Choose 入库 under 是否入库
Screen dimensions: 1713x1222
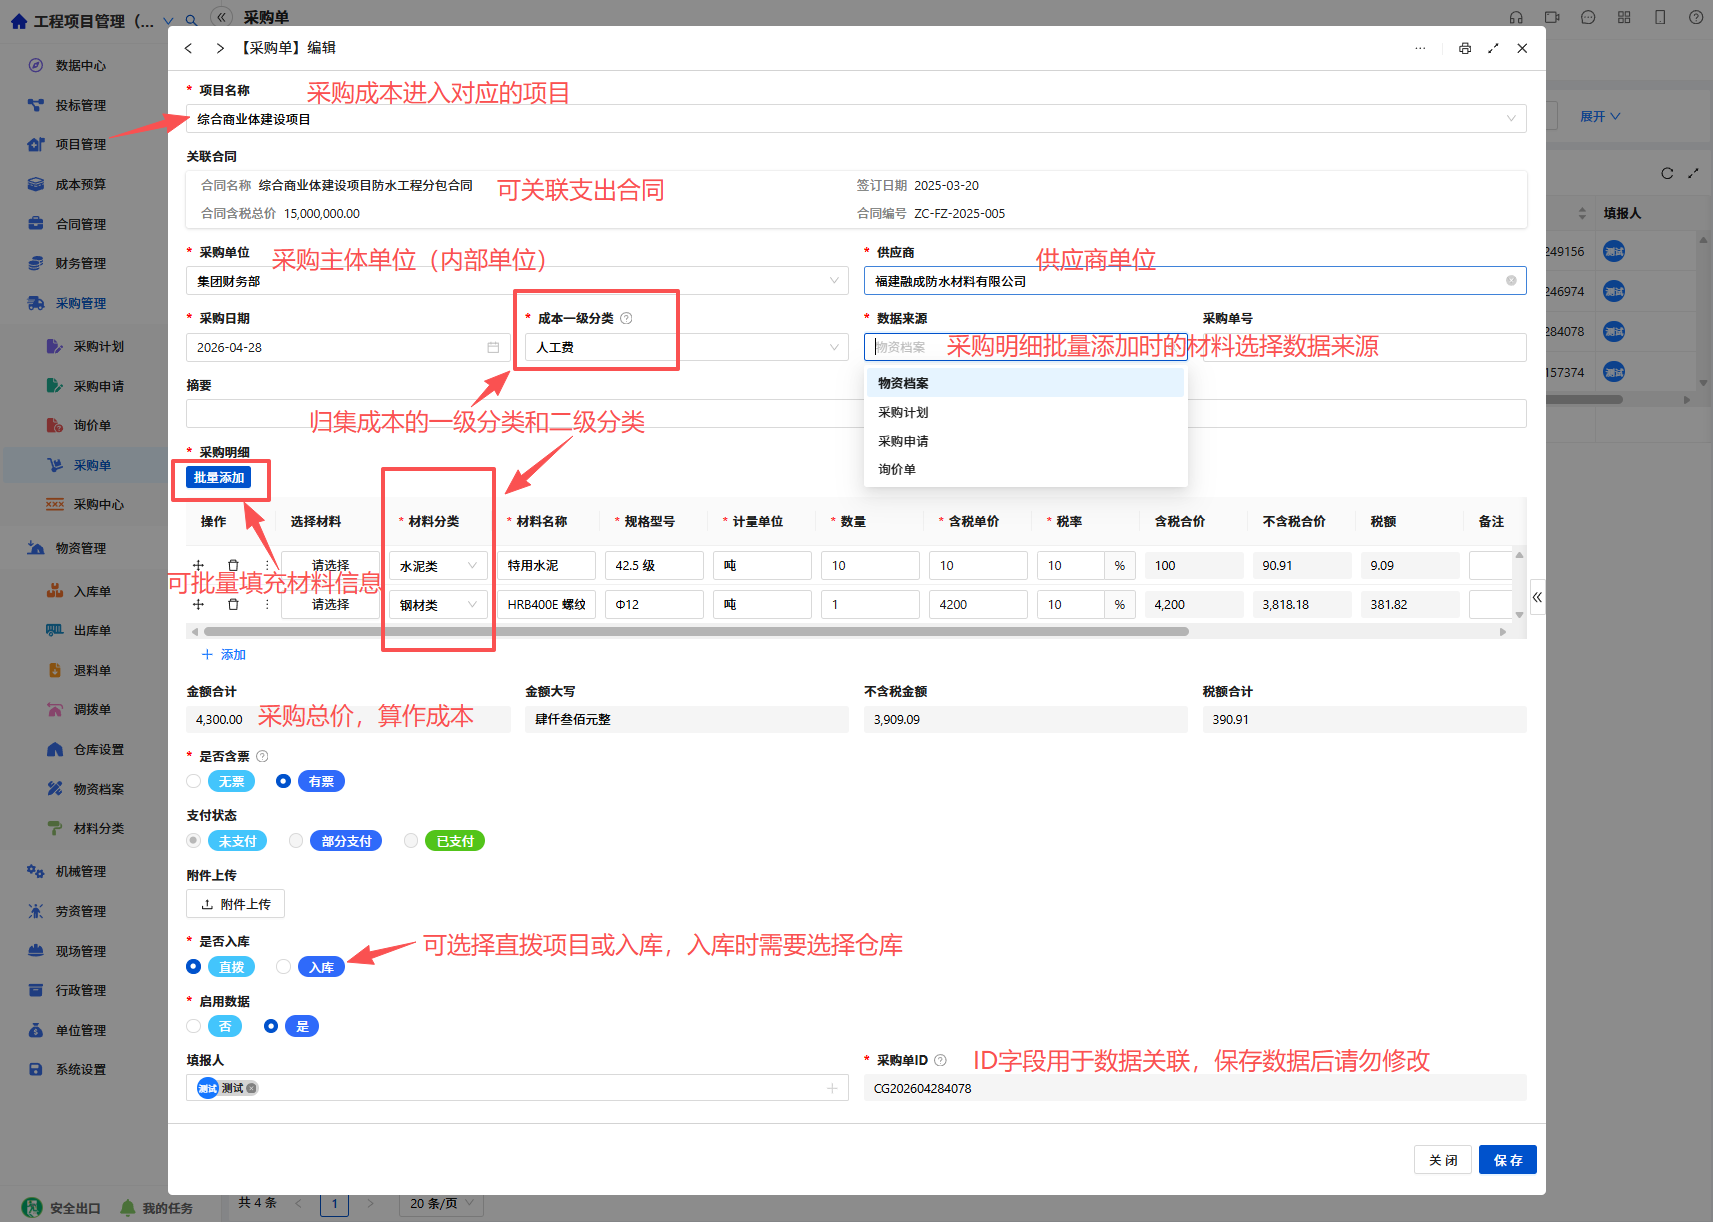coord(284,967)
